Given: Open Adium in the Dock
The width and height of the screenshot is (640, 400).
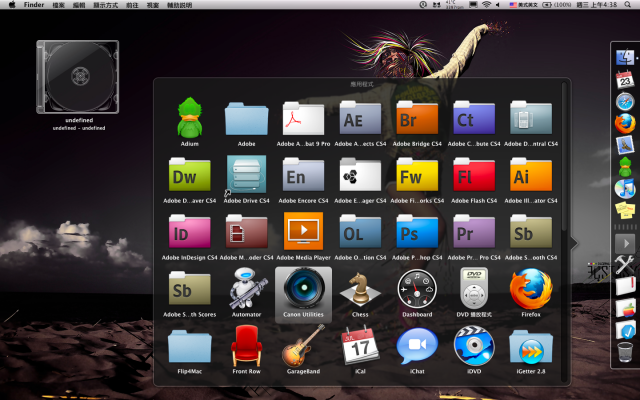Looking at the screenshot, I should pos(625,167).
